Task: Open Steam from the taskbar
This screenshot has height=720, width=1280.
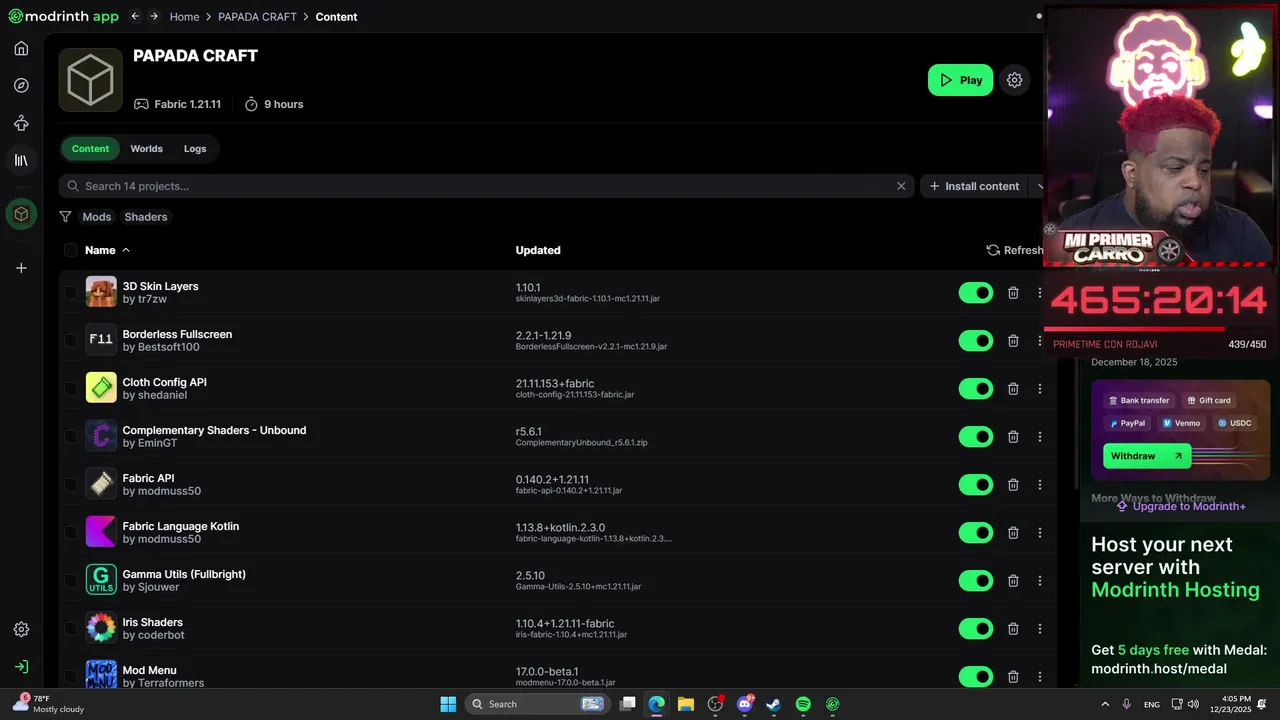Action: point(773,704)
